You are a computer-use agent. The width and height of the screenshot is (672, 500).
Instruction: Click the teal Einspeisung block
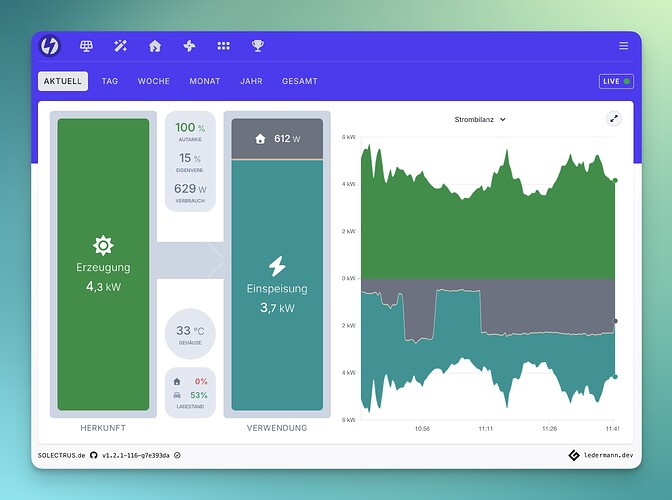click(277, 285)
